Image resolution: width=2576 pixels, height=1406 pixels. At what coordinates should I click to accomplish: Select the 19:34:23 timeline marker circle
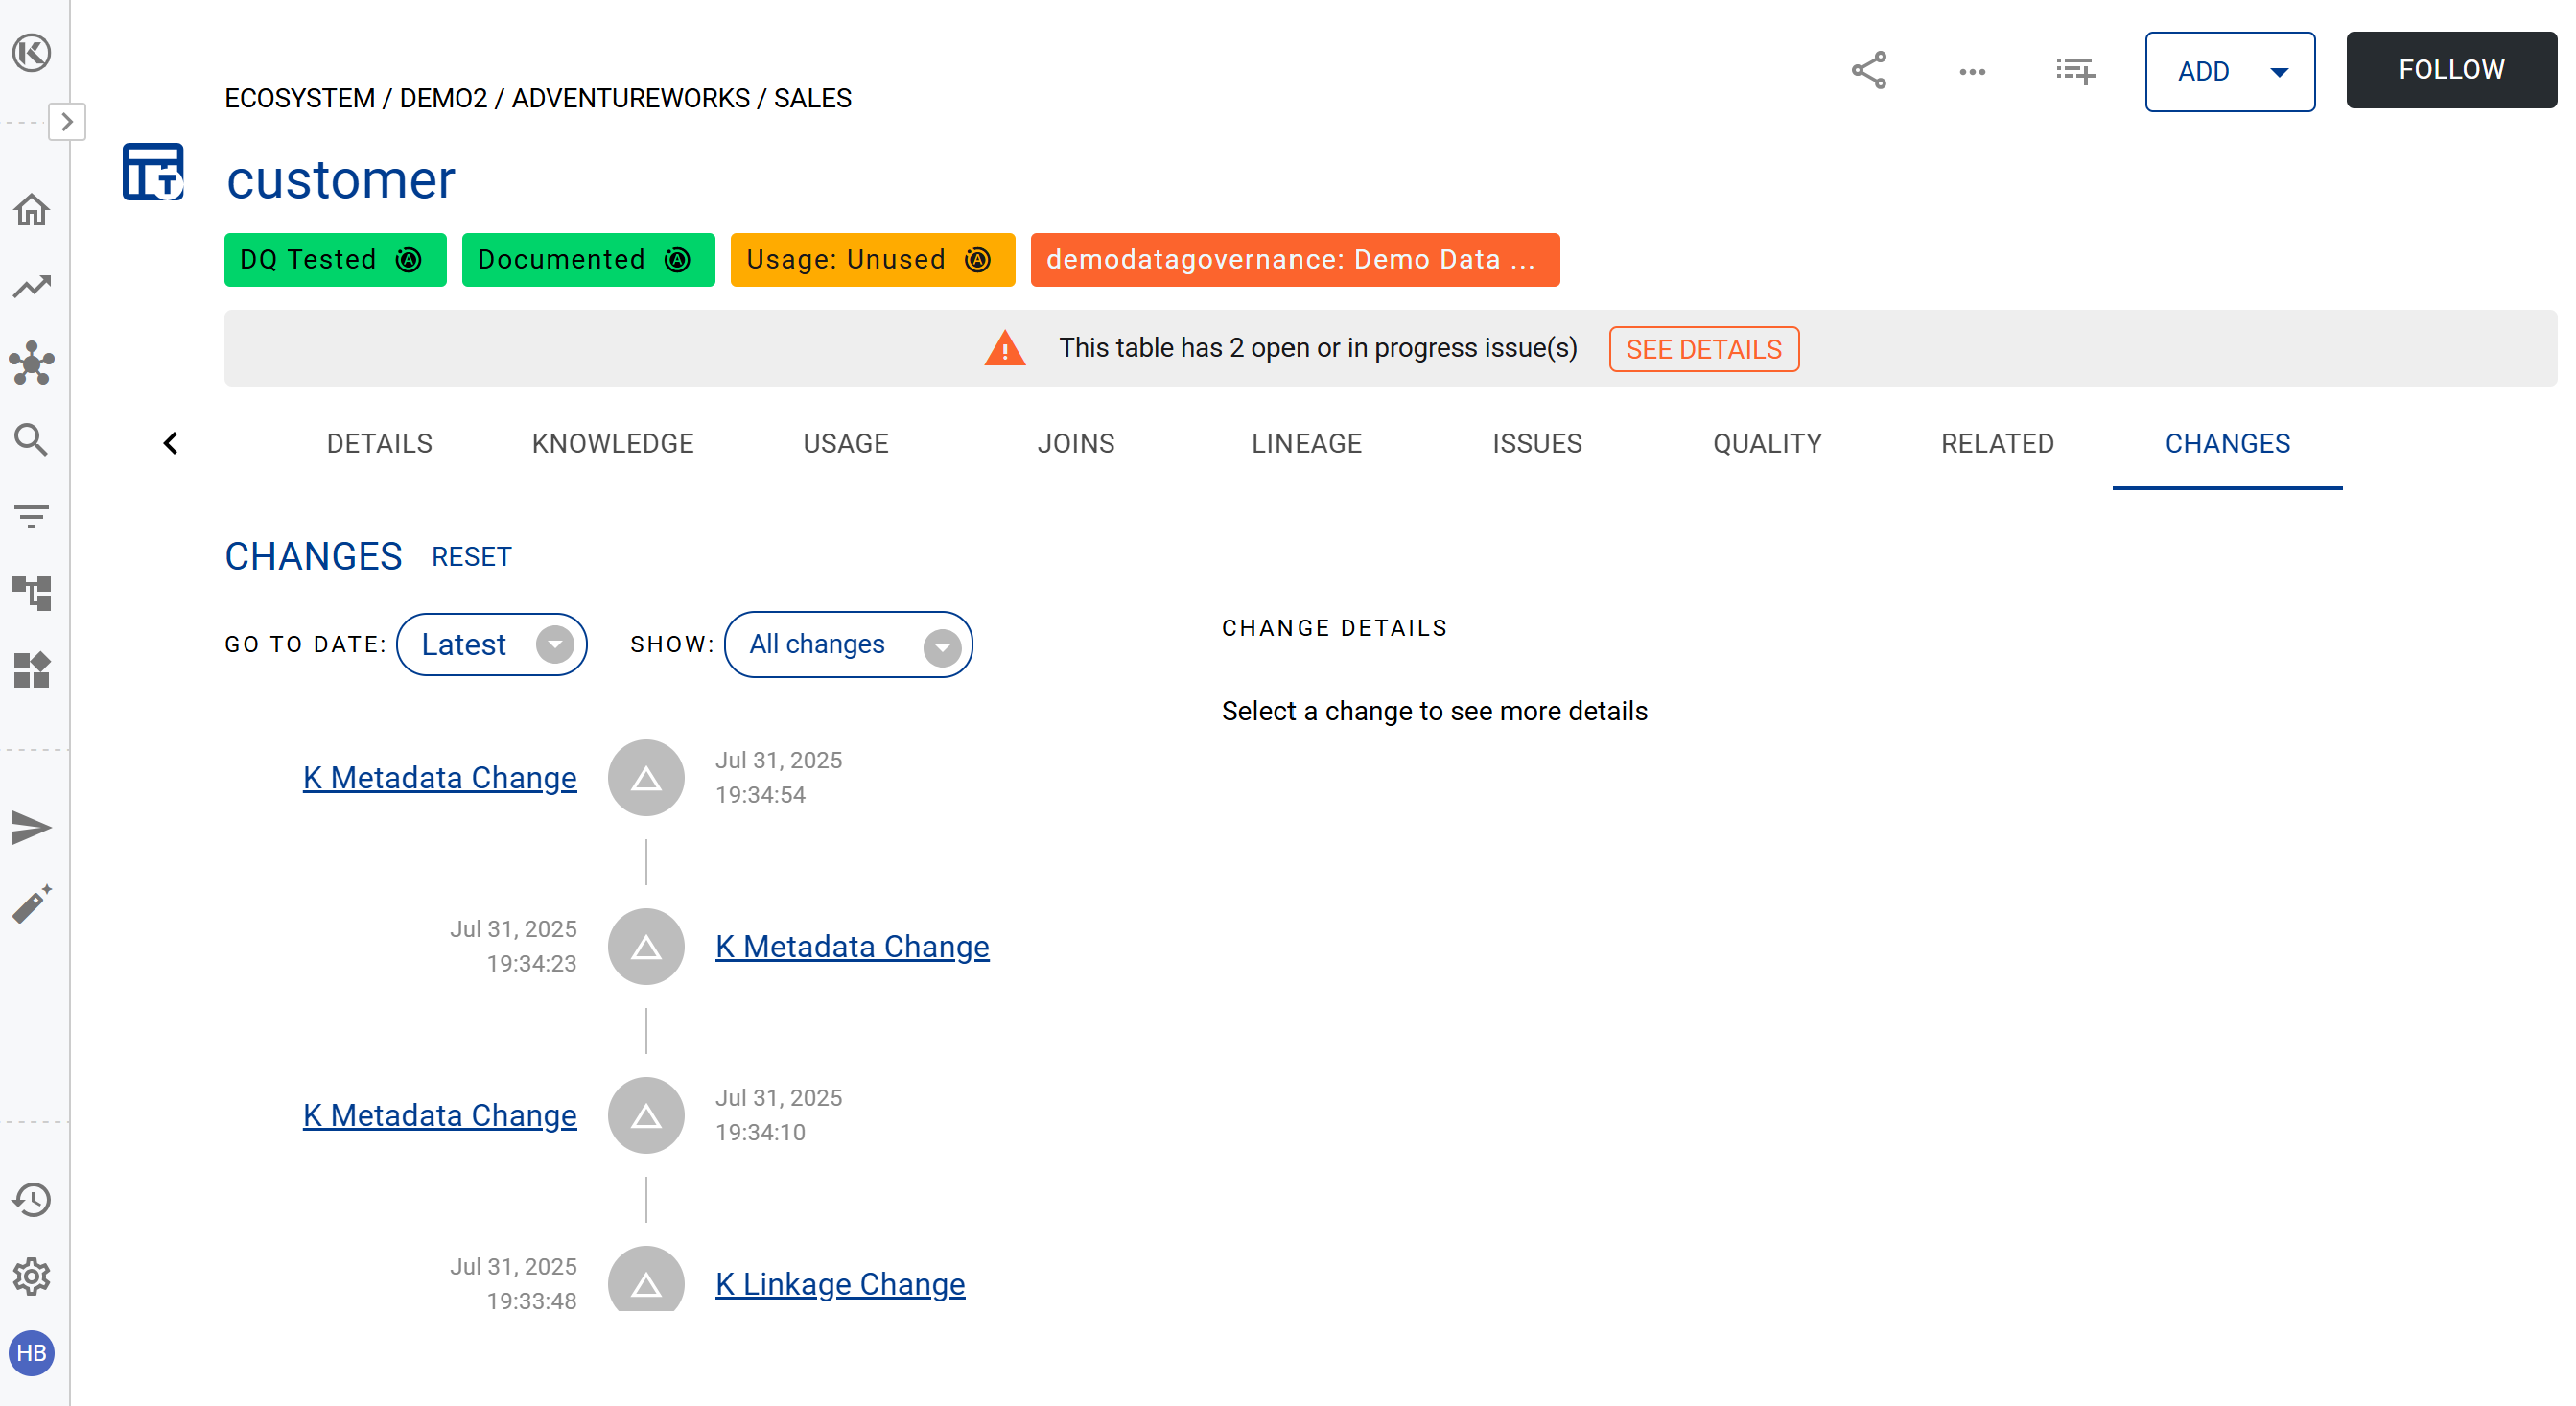coord(646,947)
